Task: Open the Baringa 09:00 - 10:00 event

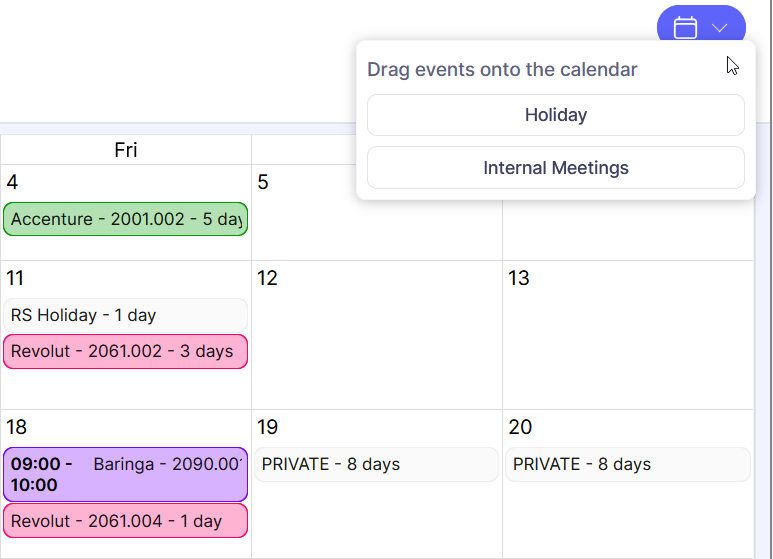Action: click(x=125, y=474)
